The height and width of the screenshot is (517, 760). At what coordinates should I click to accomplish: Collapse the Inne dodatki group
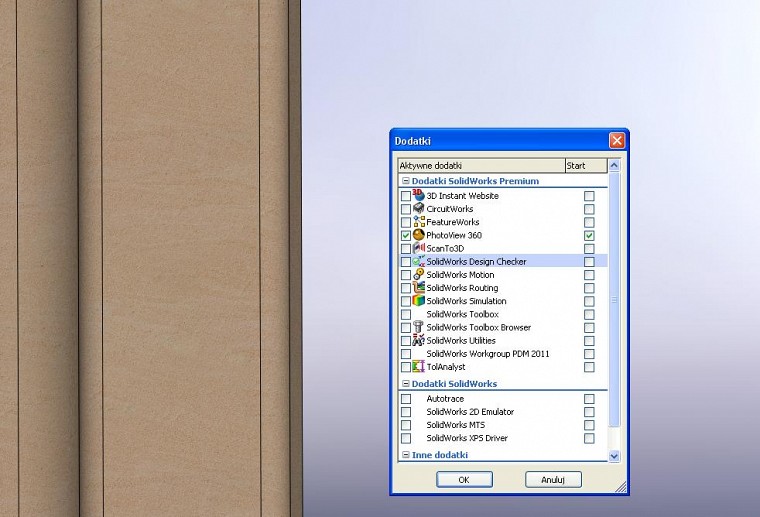coord(406,455)
